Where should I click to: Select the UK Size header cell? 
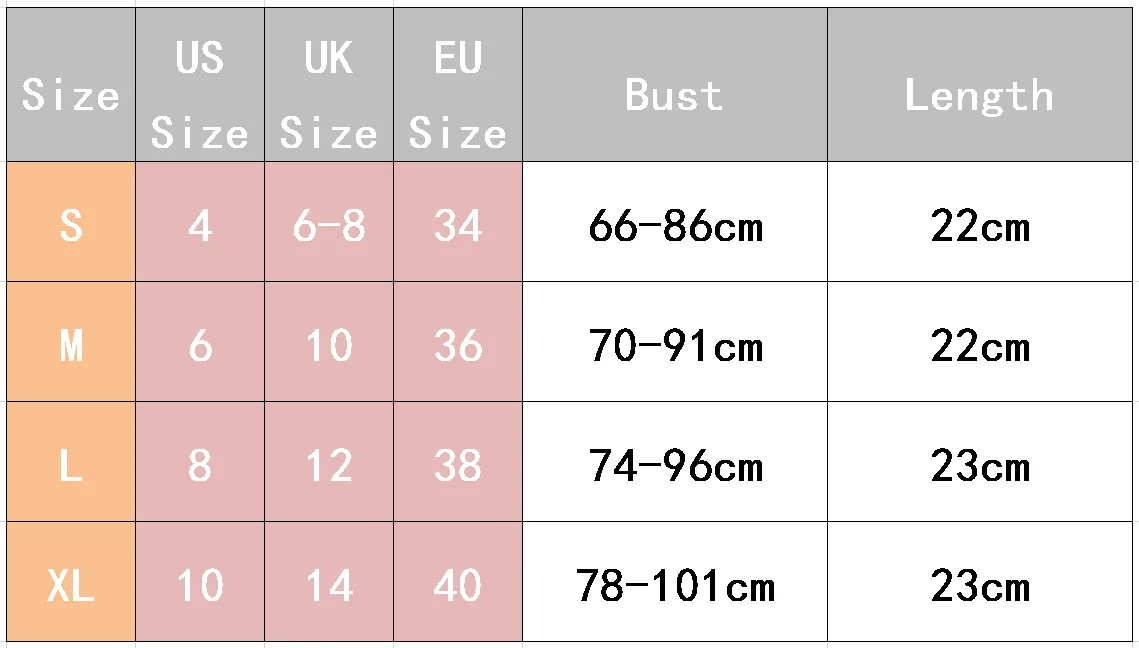[329, 85]
